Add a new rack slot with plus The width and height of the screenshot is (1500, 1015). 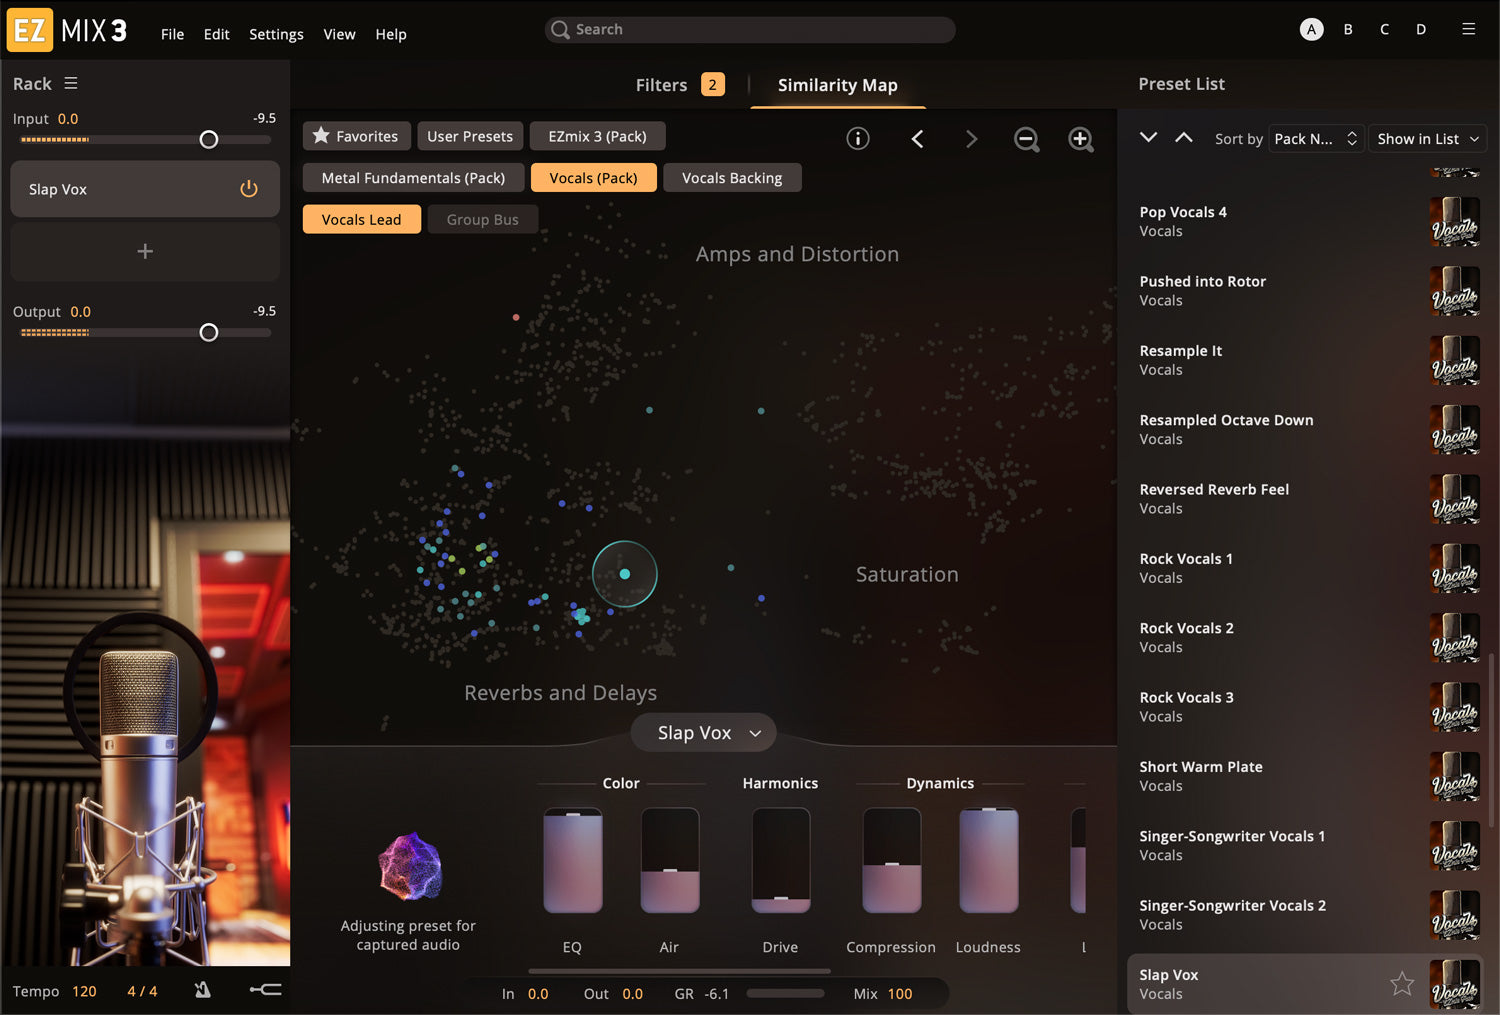(145, 251)
